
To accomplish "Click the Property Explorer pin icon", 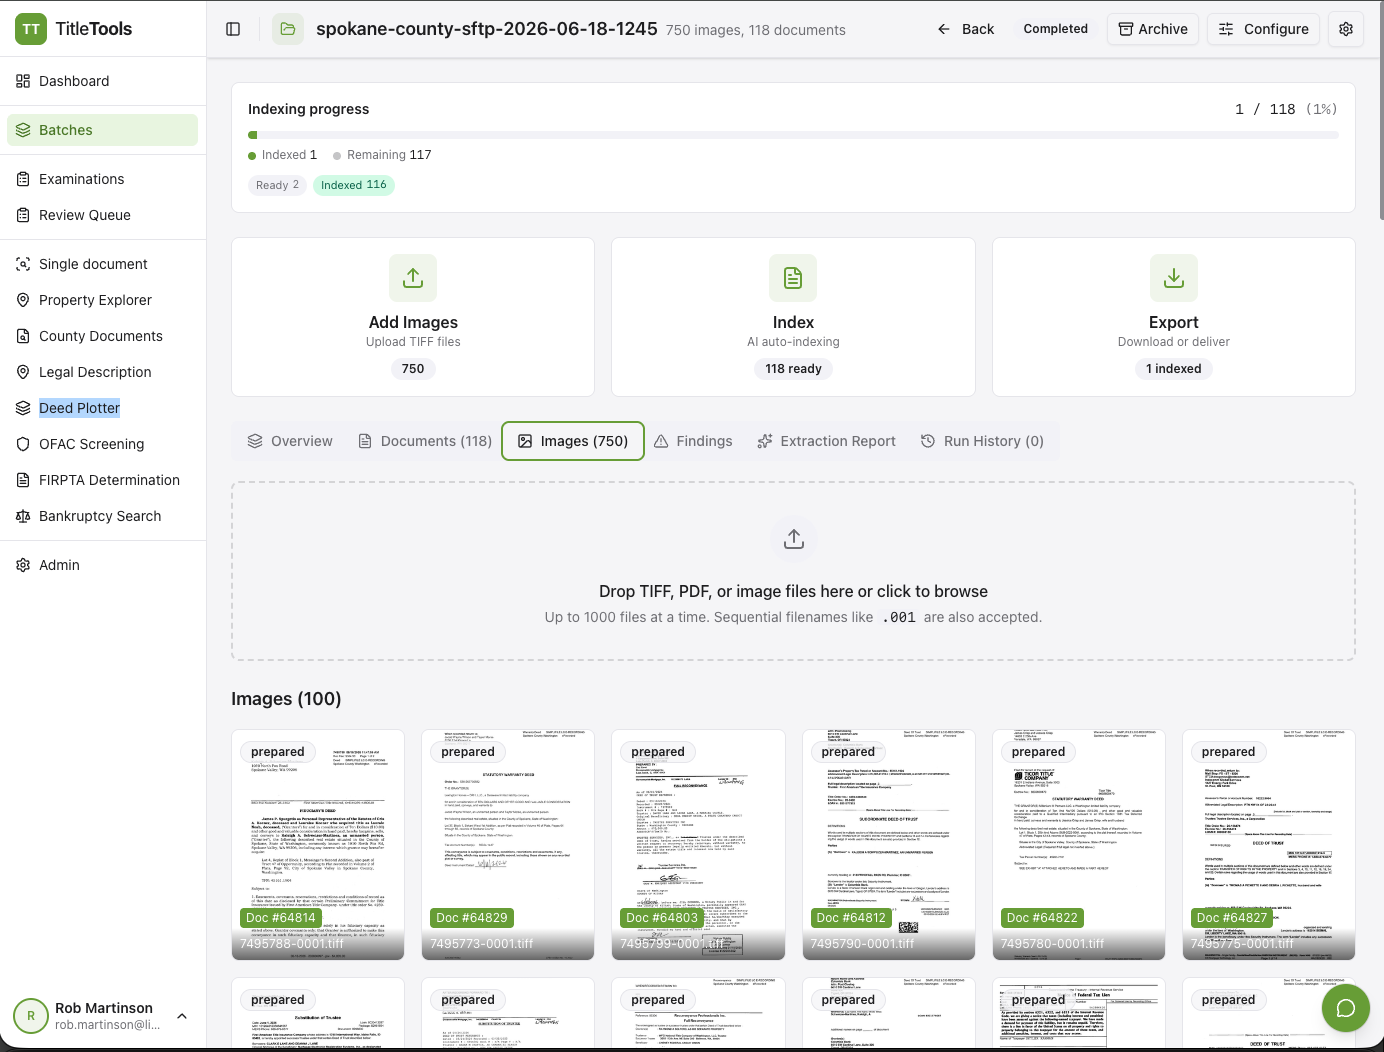I will [x=23, y=300].
